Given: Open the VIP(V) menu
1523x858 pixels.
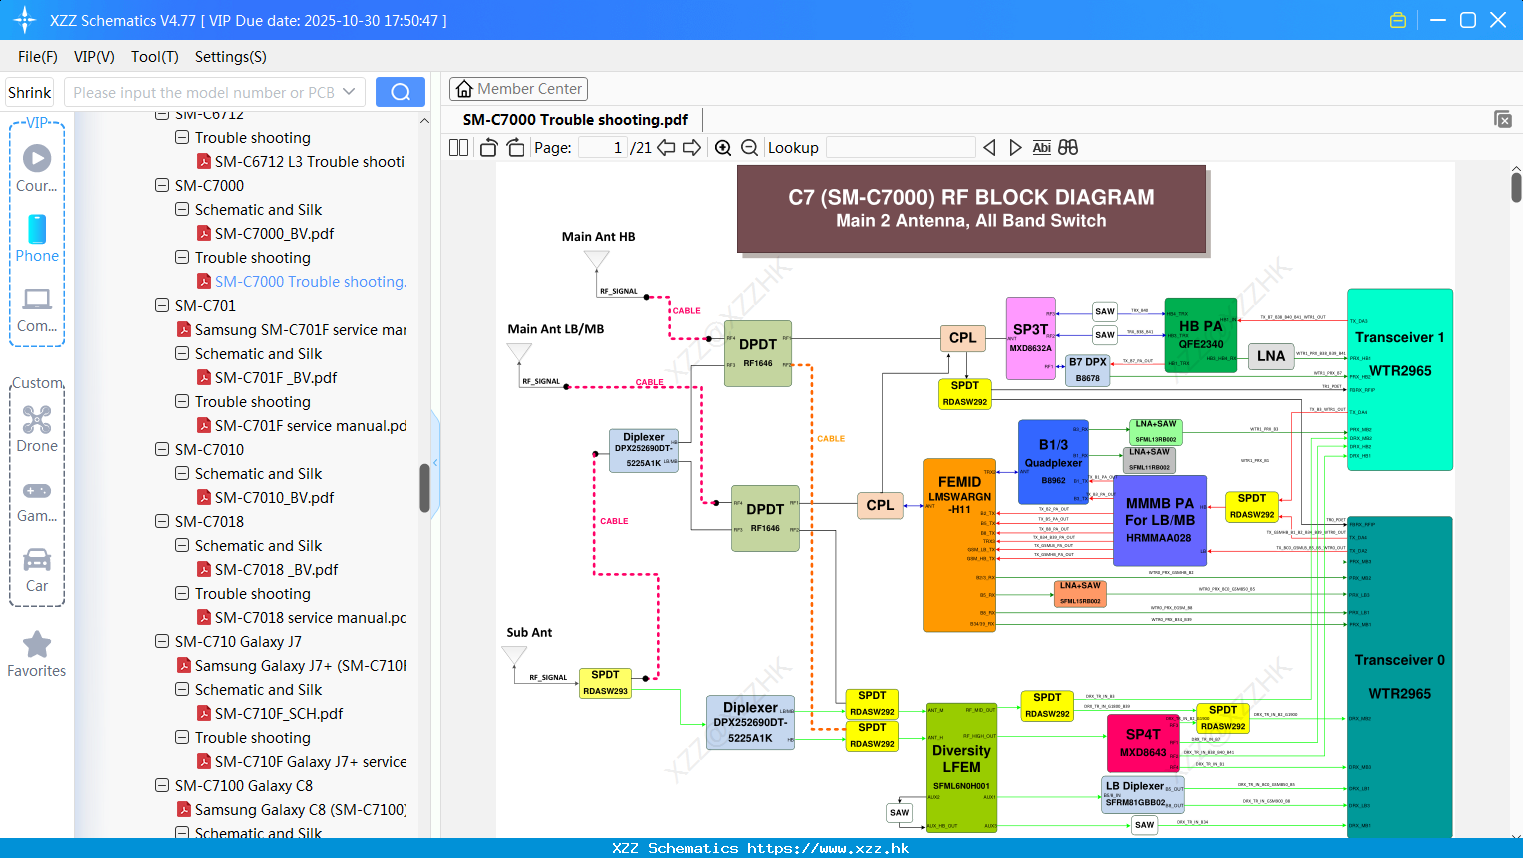Looking at the screenshot, I should (x=94, y=57).
